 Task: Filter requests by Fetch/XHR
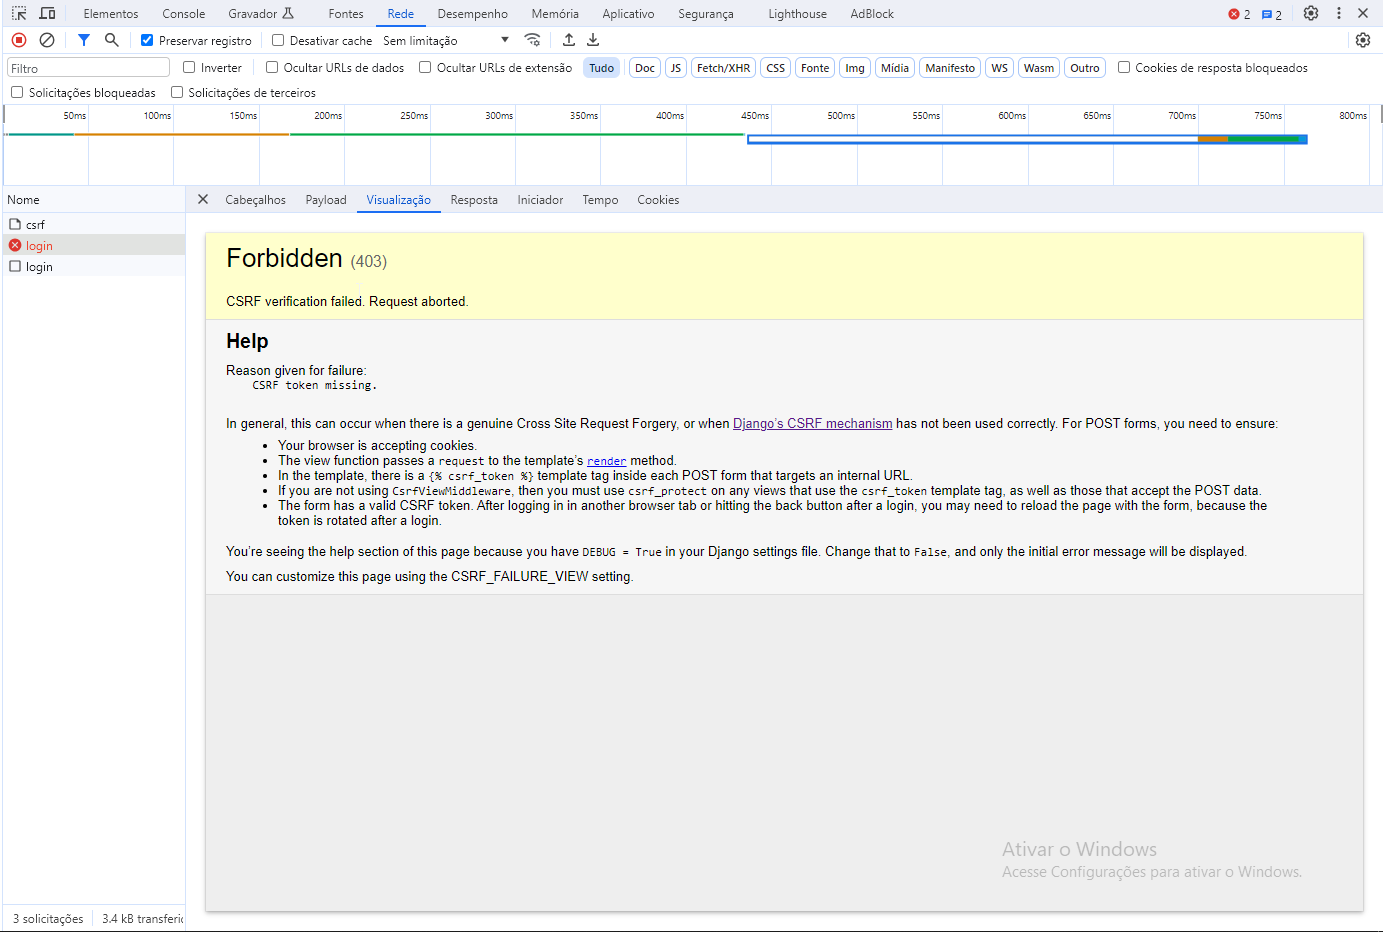pyautogui.click(x=723, y=68)
